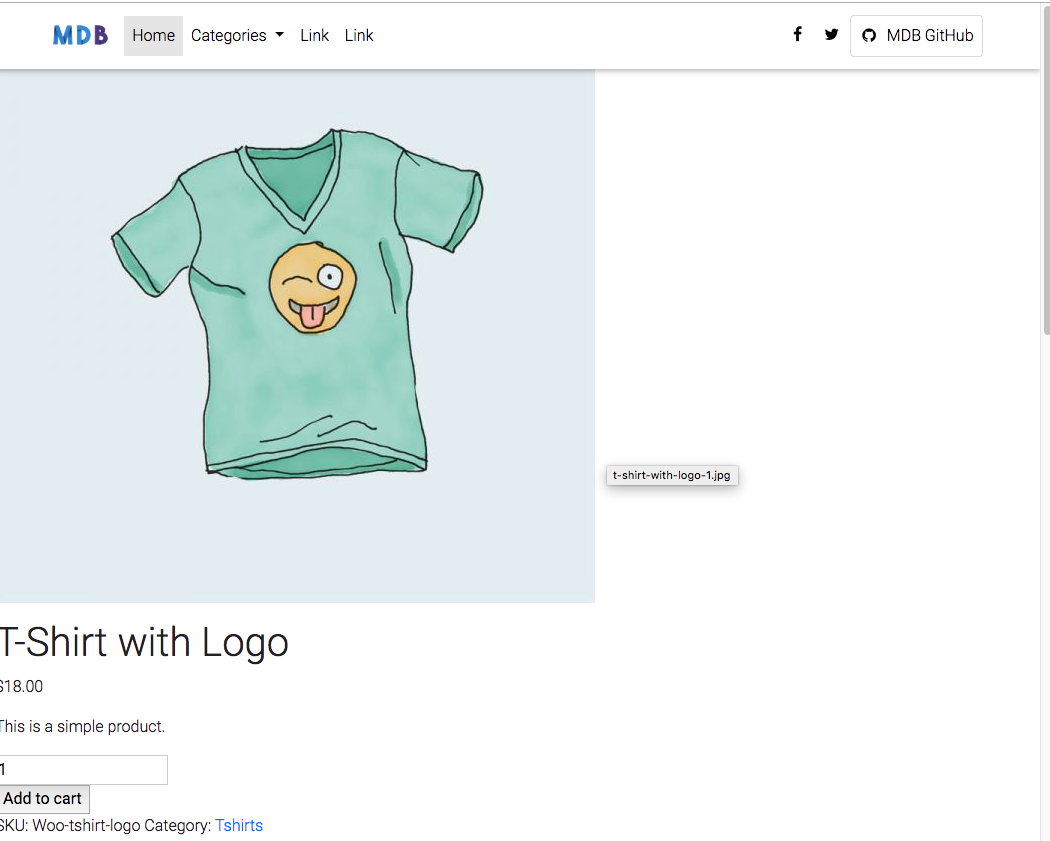The image size is (1050, 841).
Task: Open the Facebook icon link
Action: [x=797, y=34]
